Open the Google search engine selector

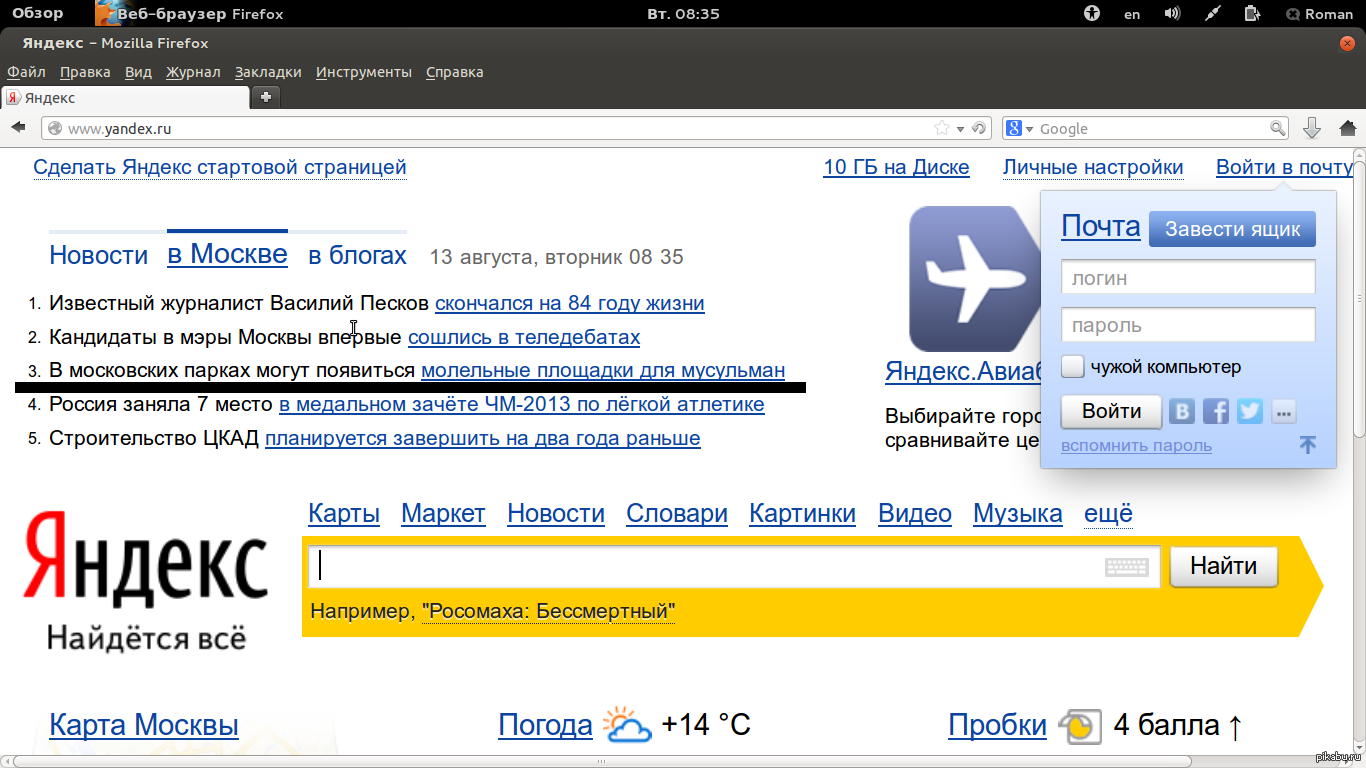tap(1019, 128)
